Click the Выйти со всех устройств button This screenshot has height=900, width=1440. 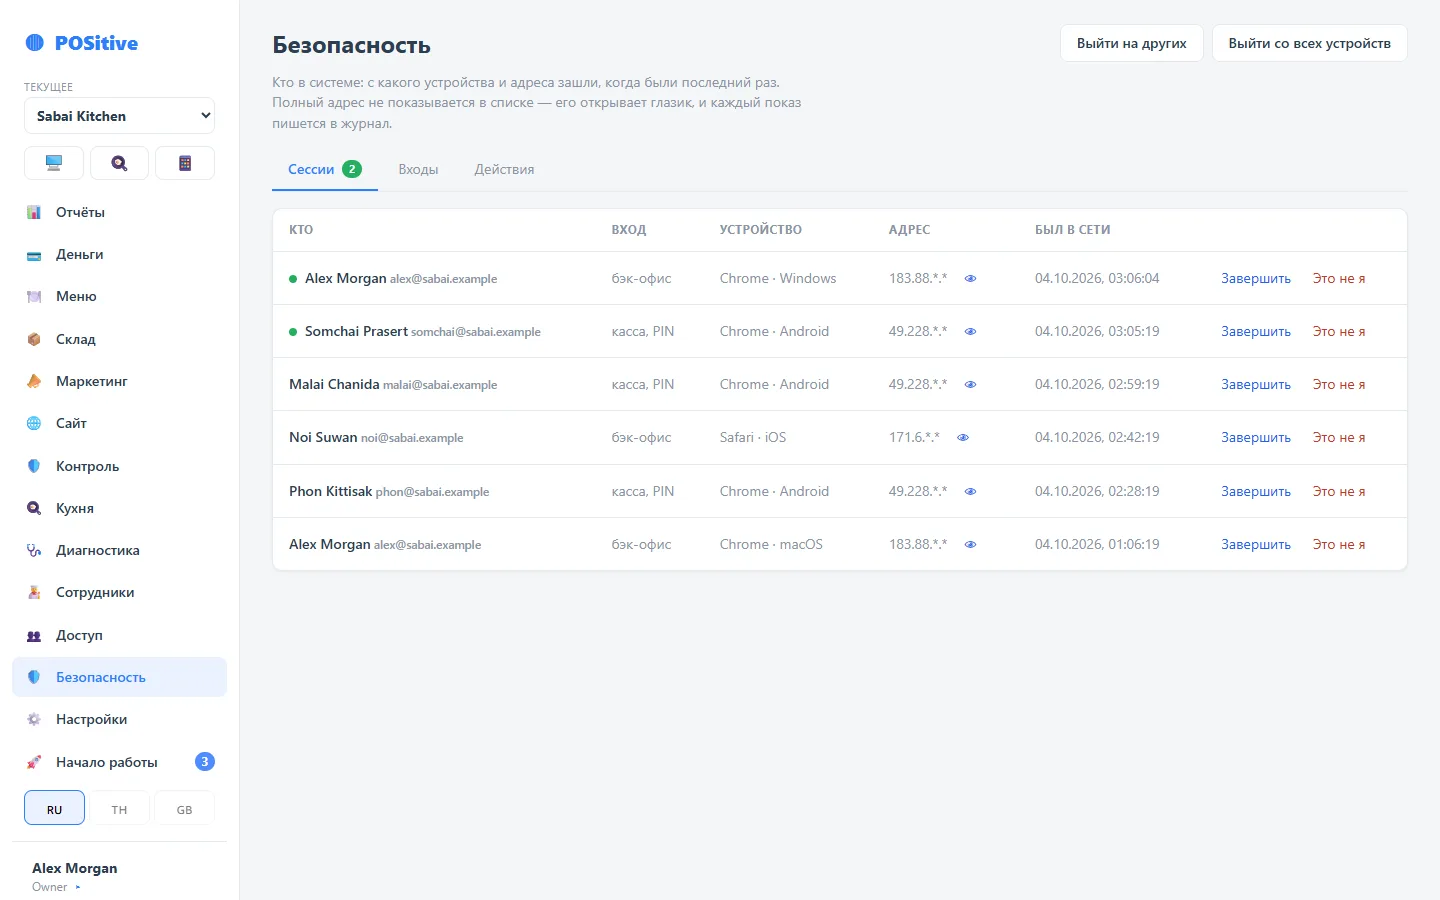(1310, 43)
